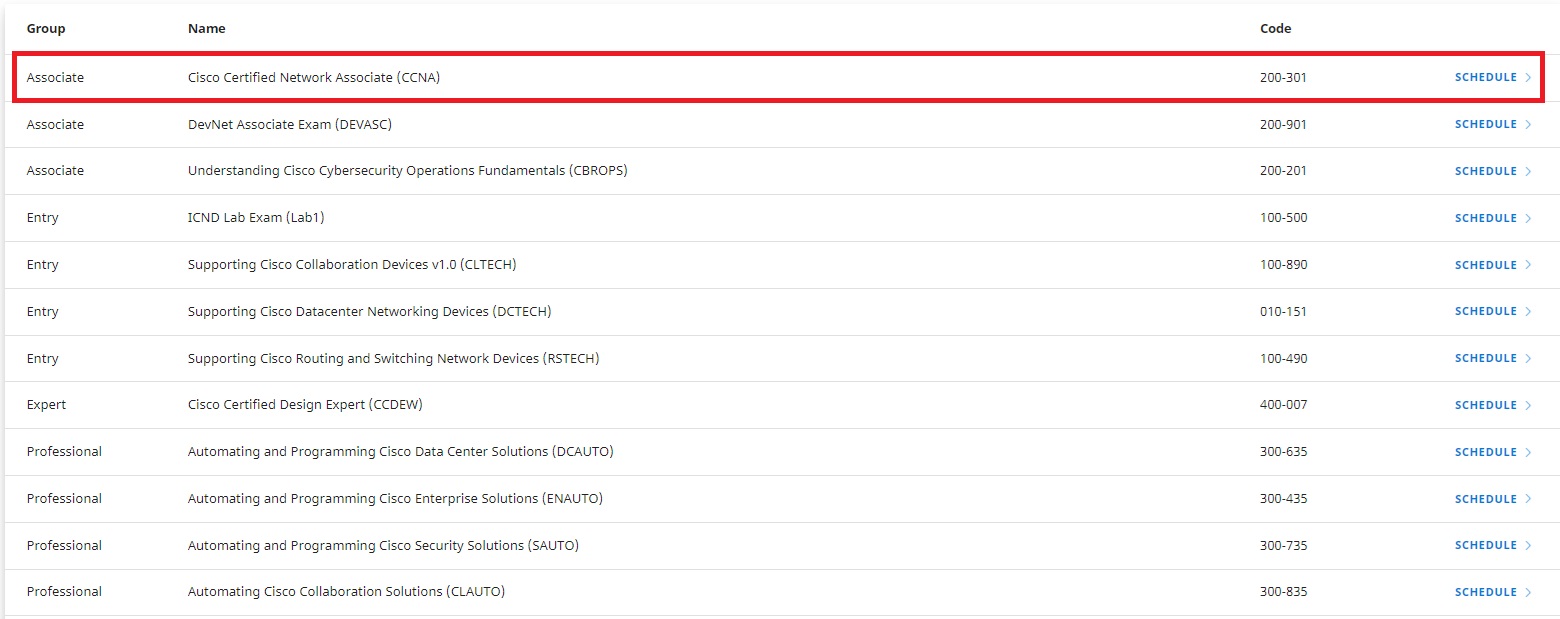Click the Name column header
The image size is (1560, 619).
[x=207, y=29]
